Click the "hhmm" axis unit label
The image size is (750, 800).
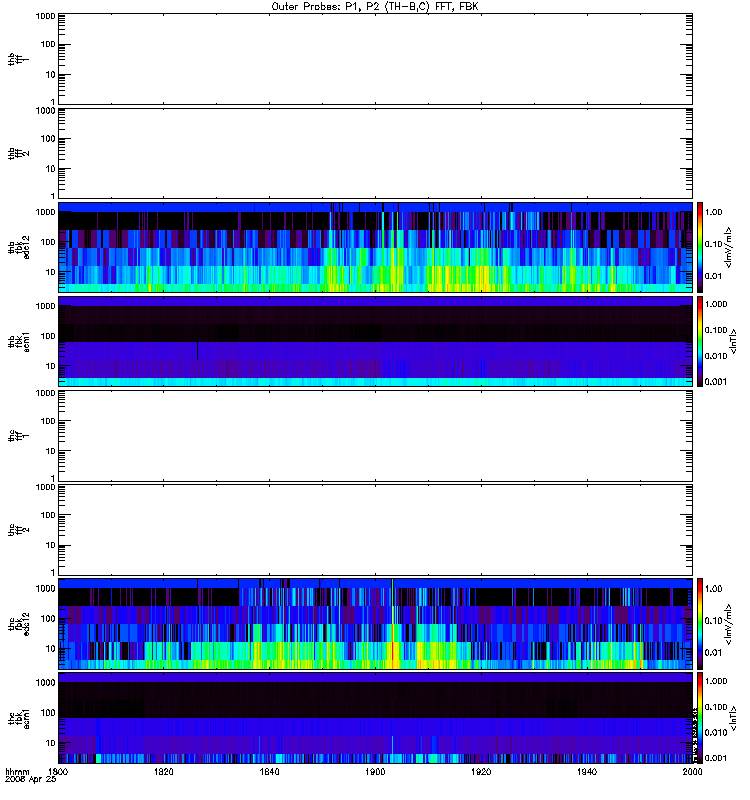[x=17, y=771]
